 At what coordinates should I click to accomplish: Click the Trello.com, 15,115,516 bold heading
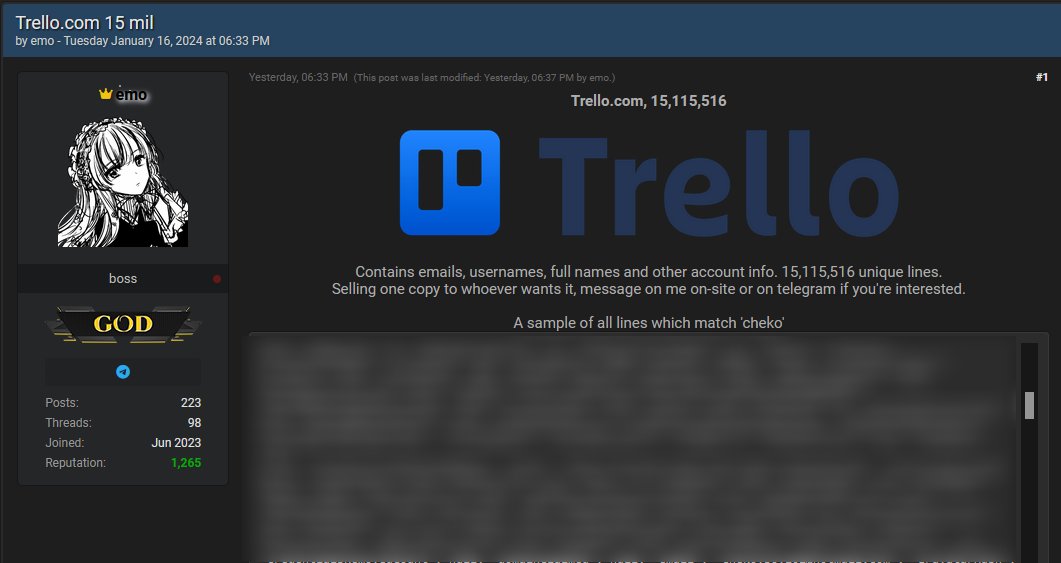coord(648,101)
